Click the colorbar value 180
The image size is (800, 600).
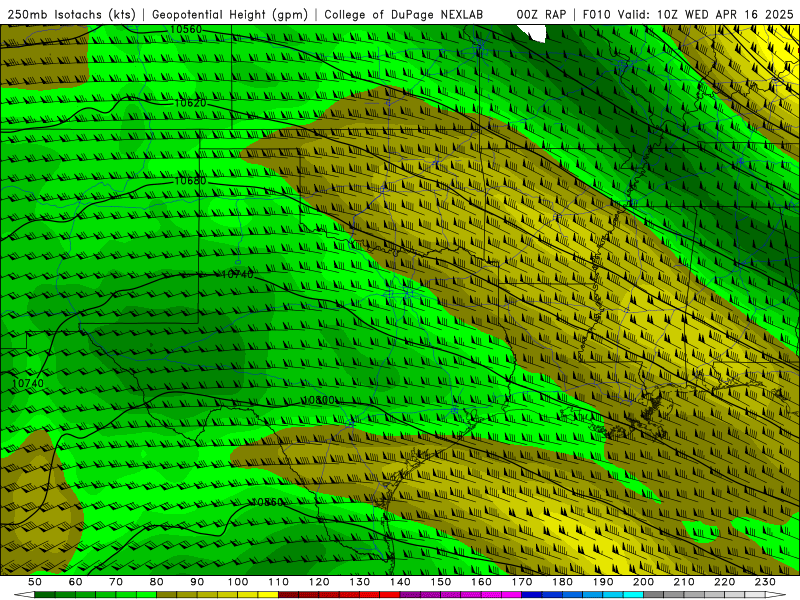(x=562, y=582)
